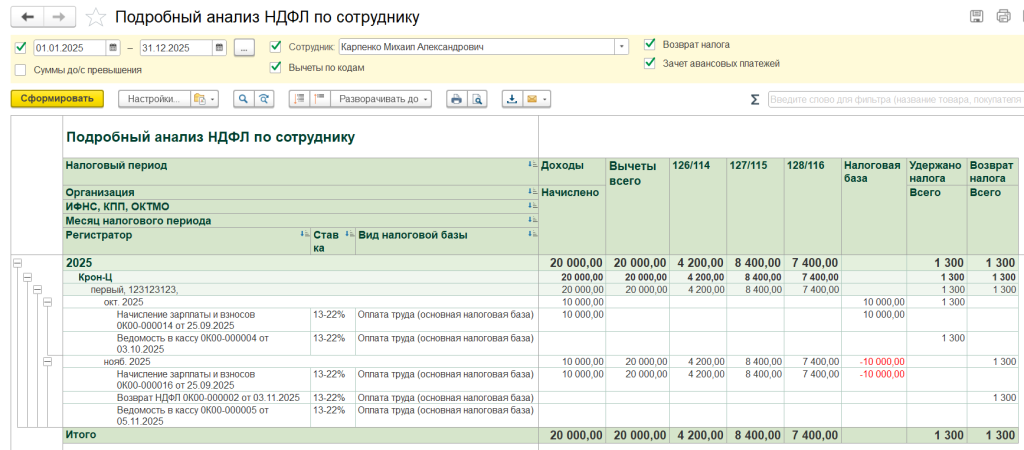Focus the filter word search field
Viewport: 1024px width, 450px height.
coord(895,99)
